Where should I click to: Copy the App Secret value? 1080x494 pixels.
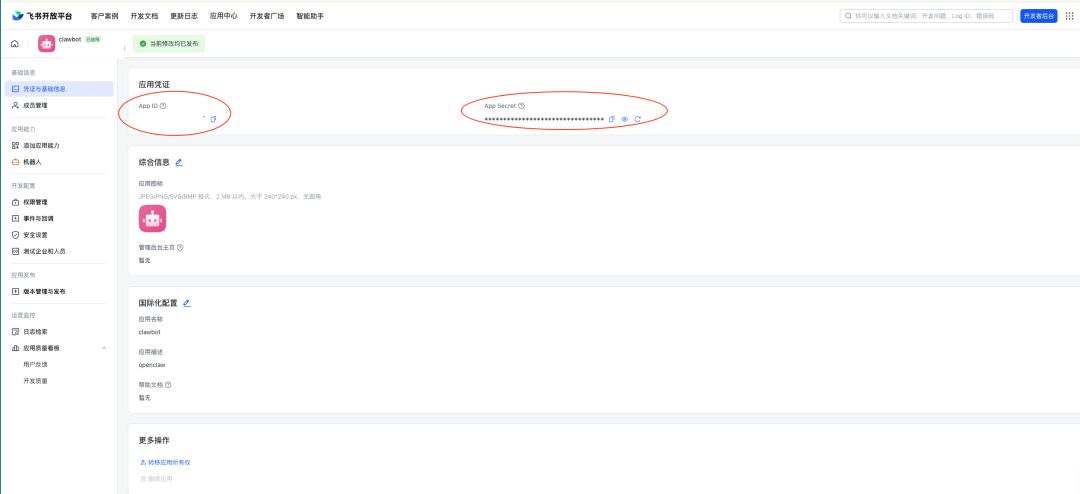(612, 119)
